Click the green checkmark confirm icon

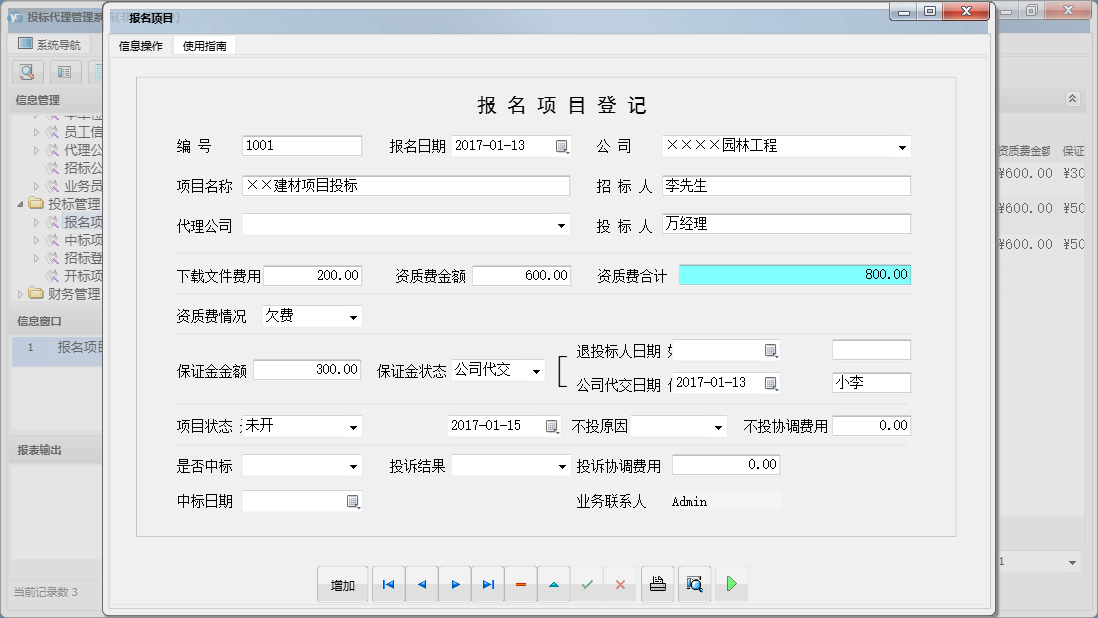tap(588, 583)
